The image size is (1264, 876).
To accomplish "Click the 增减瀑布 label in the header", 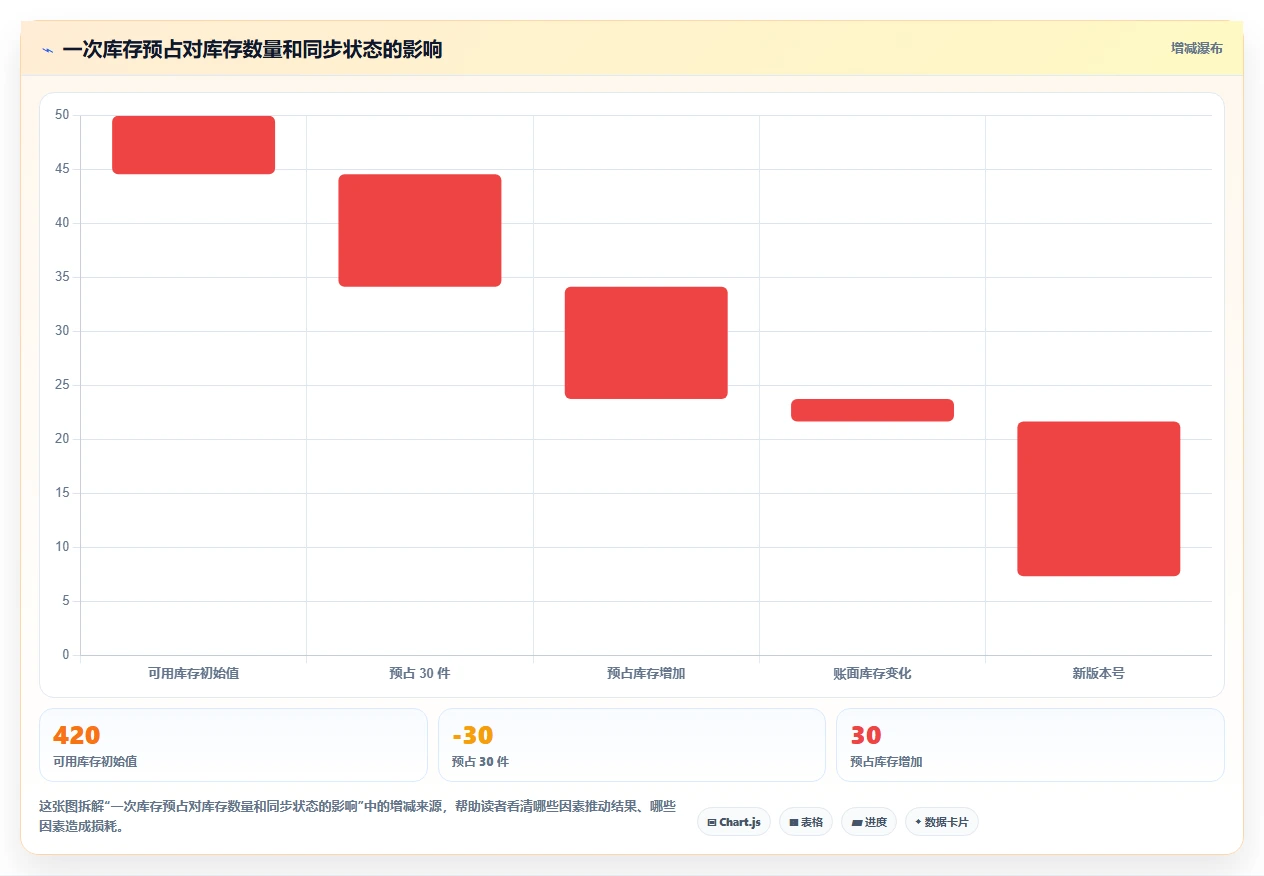I will pos(1197,48).
